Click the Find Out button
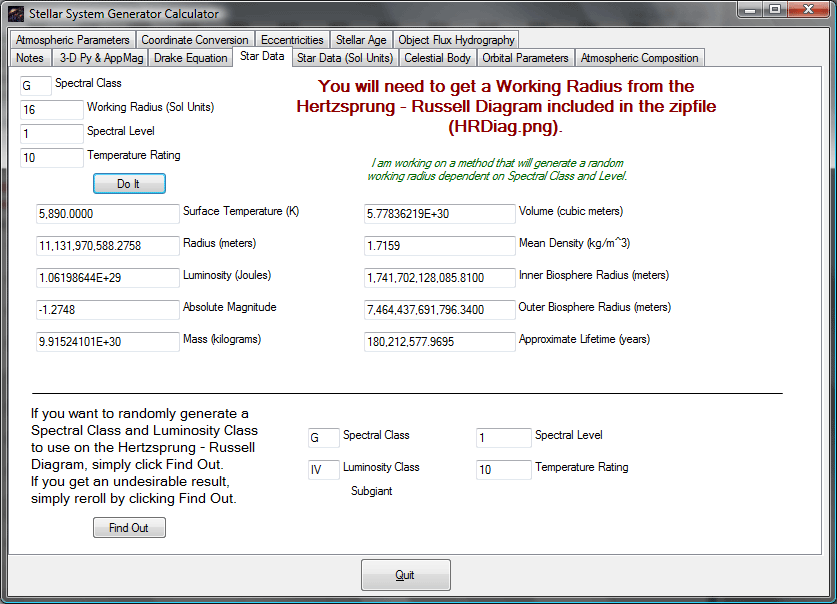Image resolution: width=837 pixels, height=604 pixels. tap(129, 528)
